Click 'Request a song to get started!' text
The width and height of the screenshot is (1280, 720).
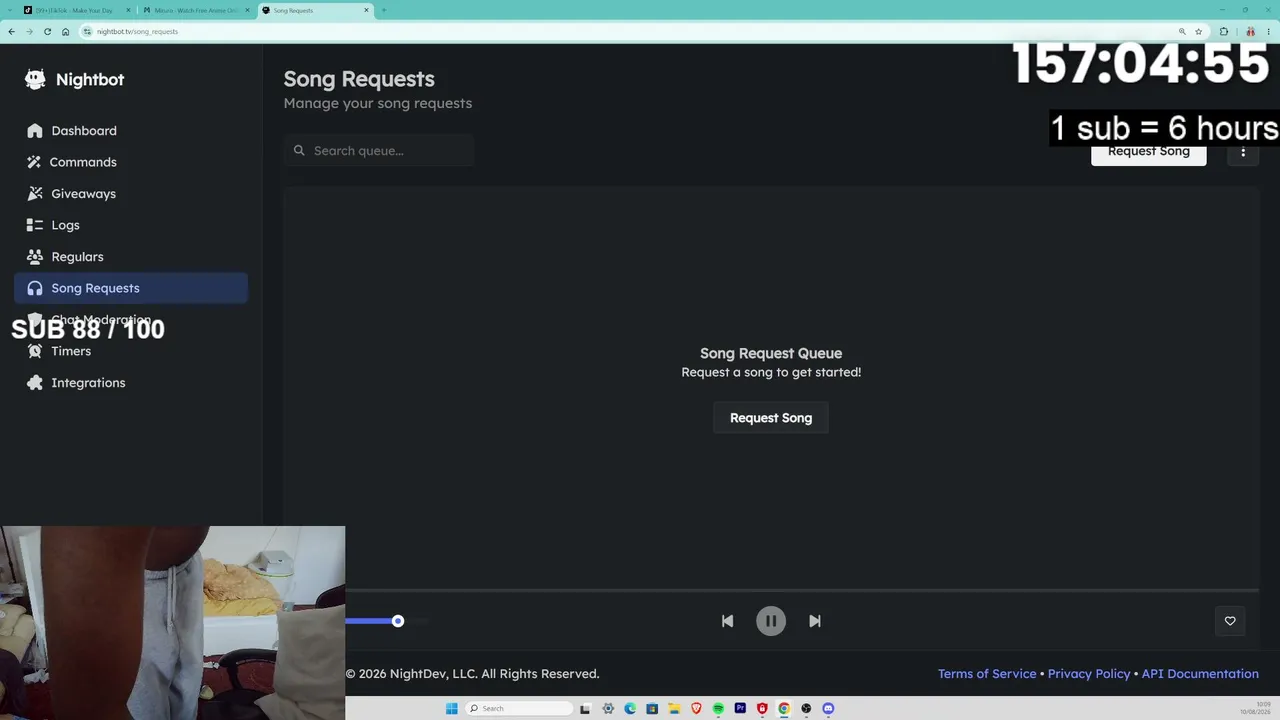click(771, 372)
